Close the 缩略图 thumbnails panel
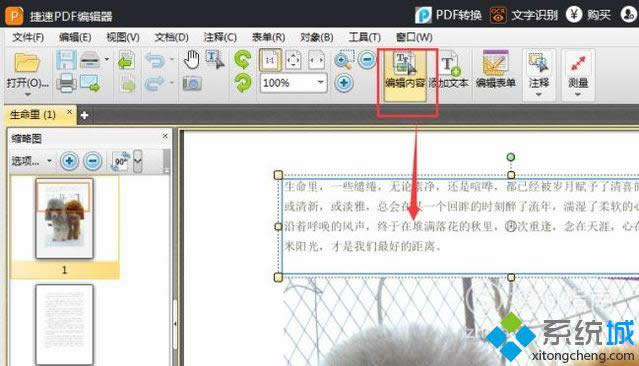Screen dimensions: 639x366 click(165, 136)
